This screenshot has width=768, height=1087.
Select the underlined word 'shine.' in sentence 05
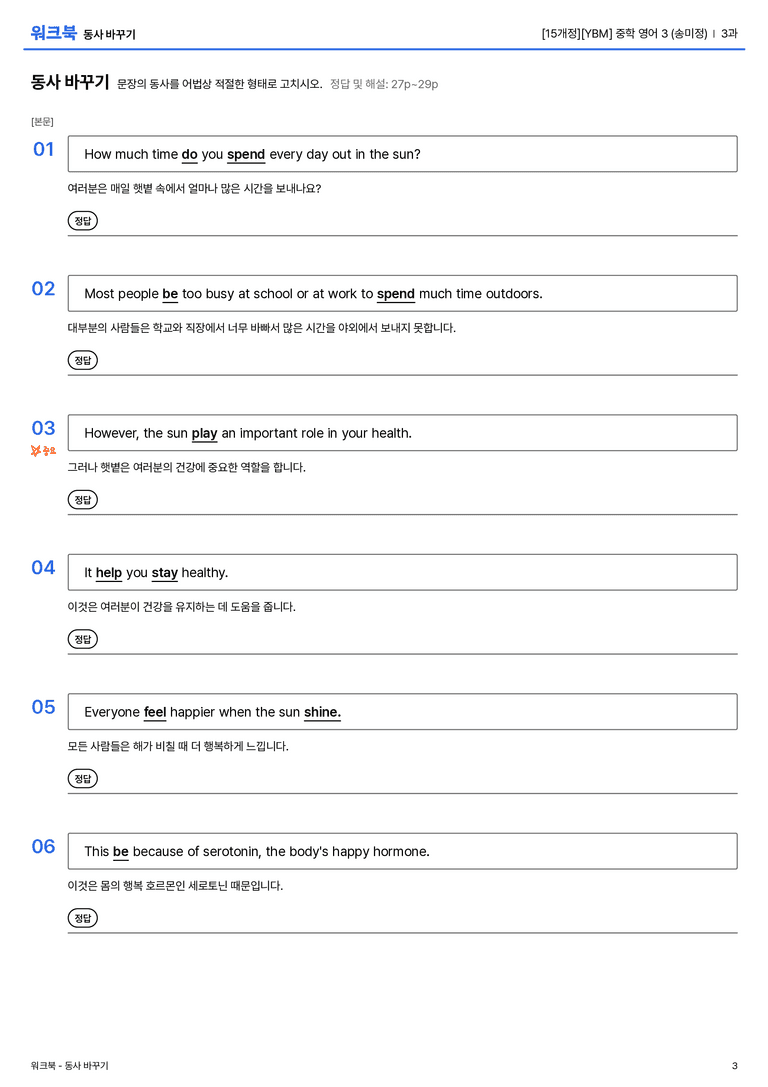[x=322, y=712]
